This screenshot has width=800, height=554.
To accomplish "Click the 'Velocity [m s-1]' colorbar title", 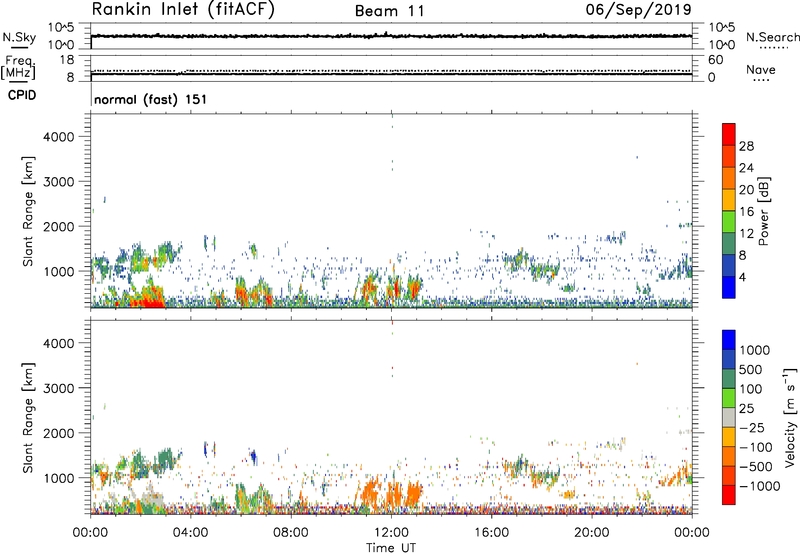I will click(790, 417).
